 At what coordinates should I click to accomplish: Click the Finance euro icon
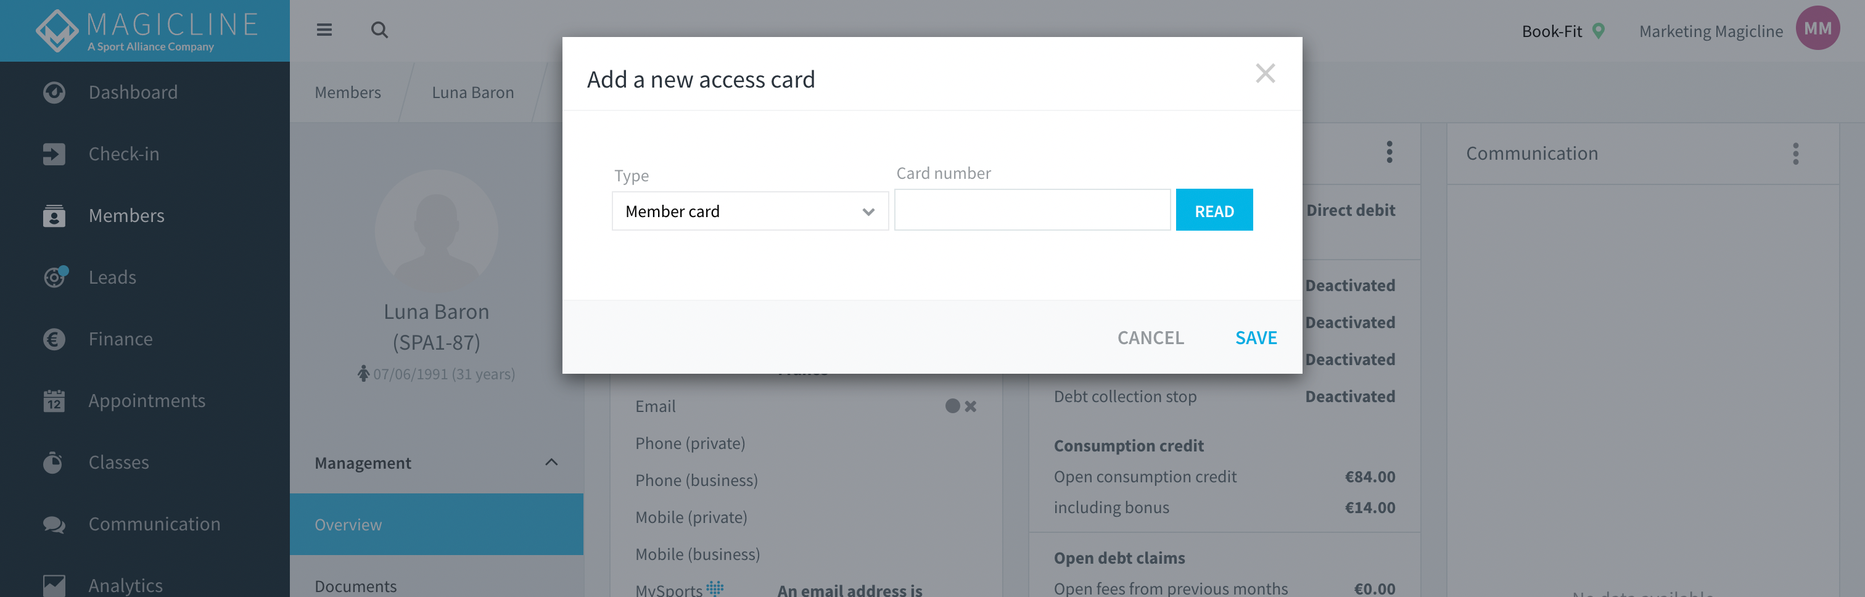(x=54, y=339)
